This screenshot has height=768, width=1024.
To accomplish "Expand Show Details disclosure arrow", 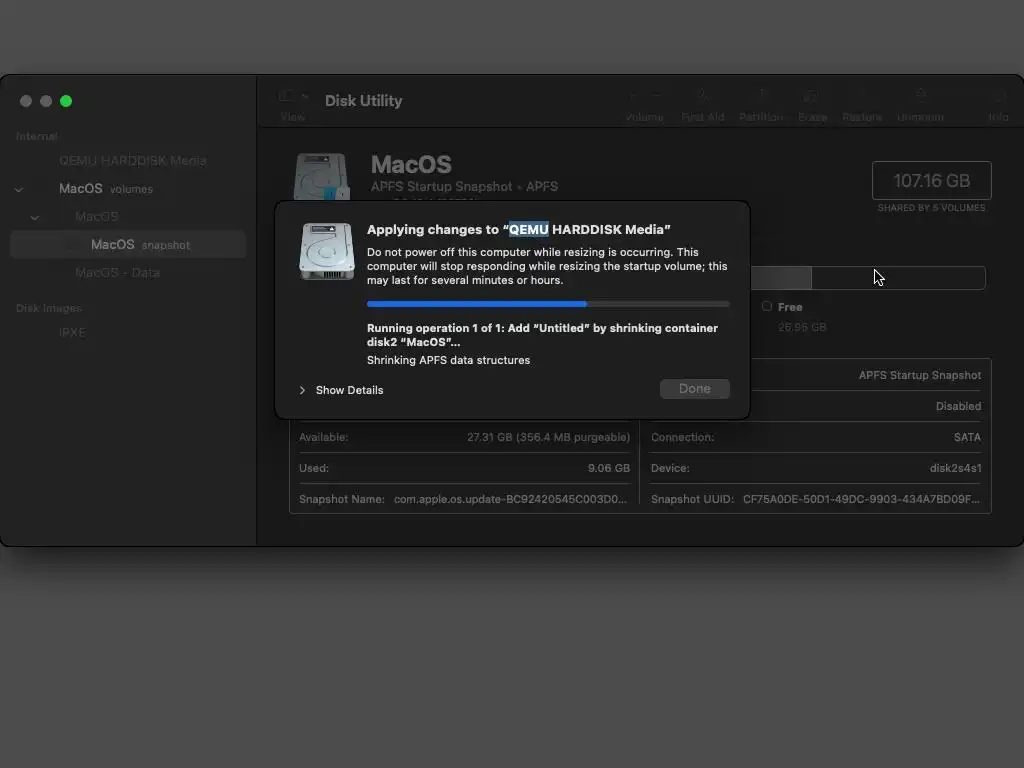I will coord(302,390).
